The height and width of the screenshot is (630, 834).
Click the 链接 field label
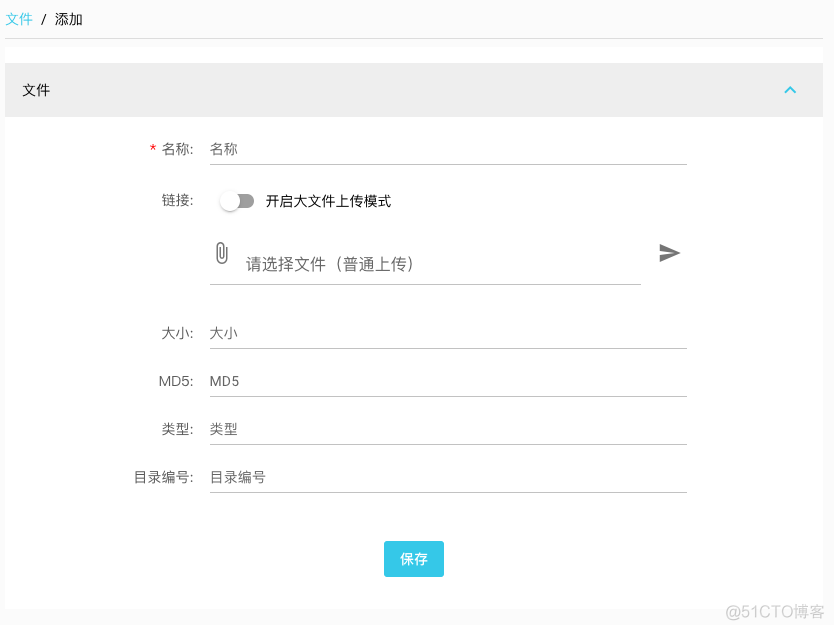click(x=175, y=199)
